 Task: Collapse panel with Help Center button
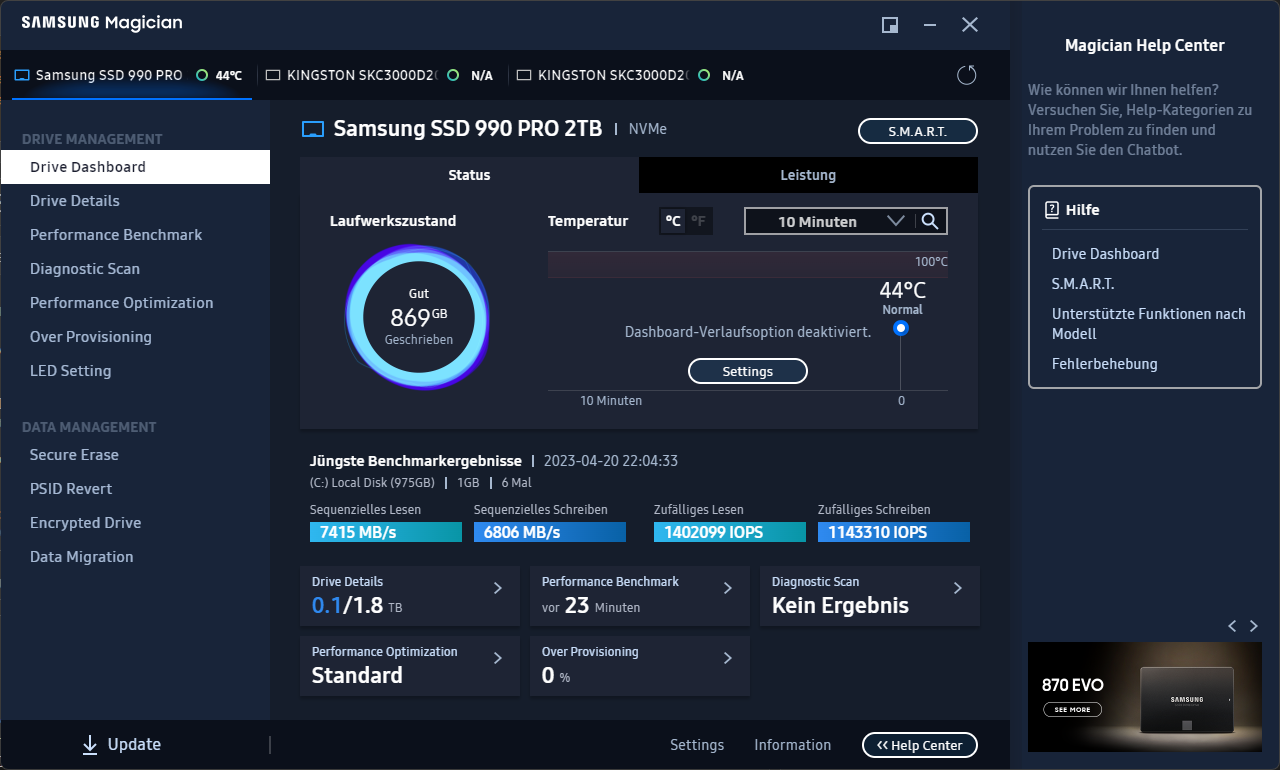click(x=920, y=745)
